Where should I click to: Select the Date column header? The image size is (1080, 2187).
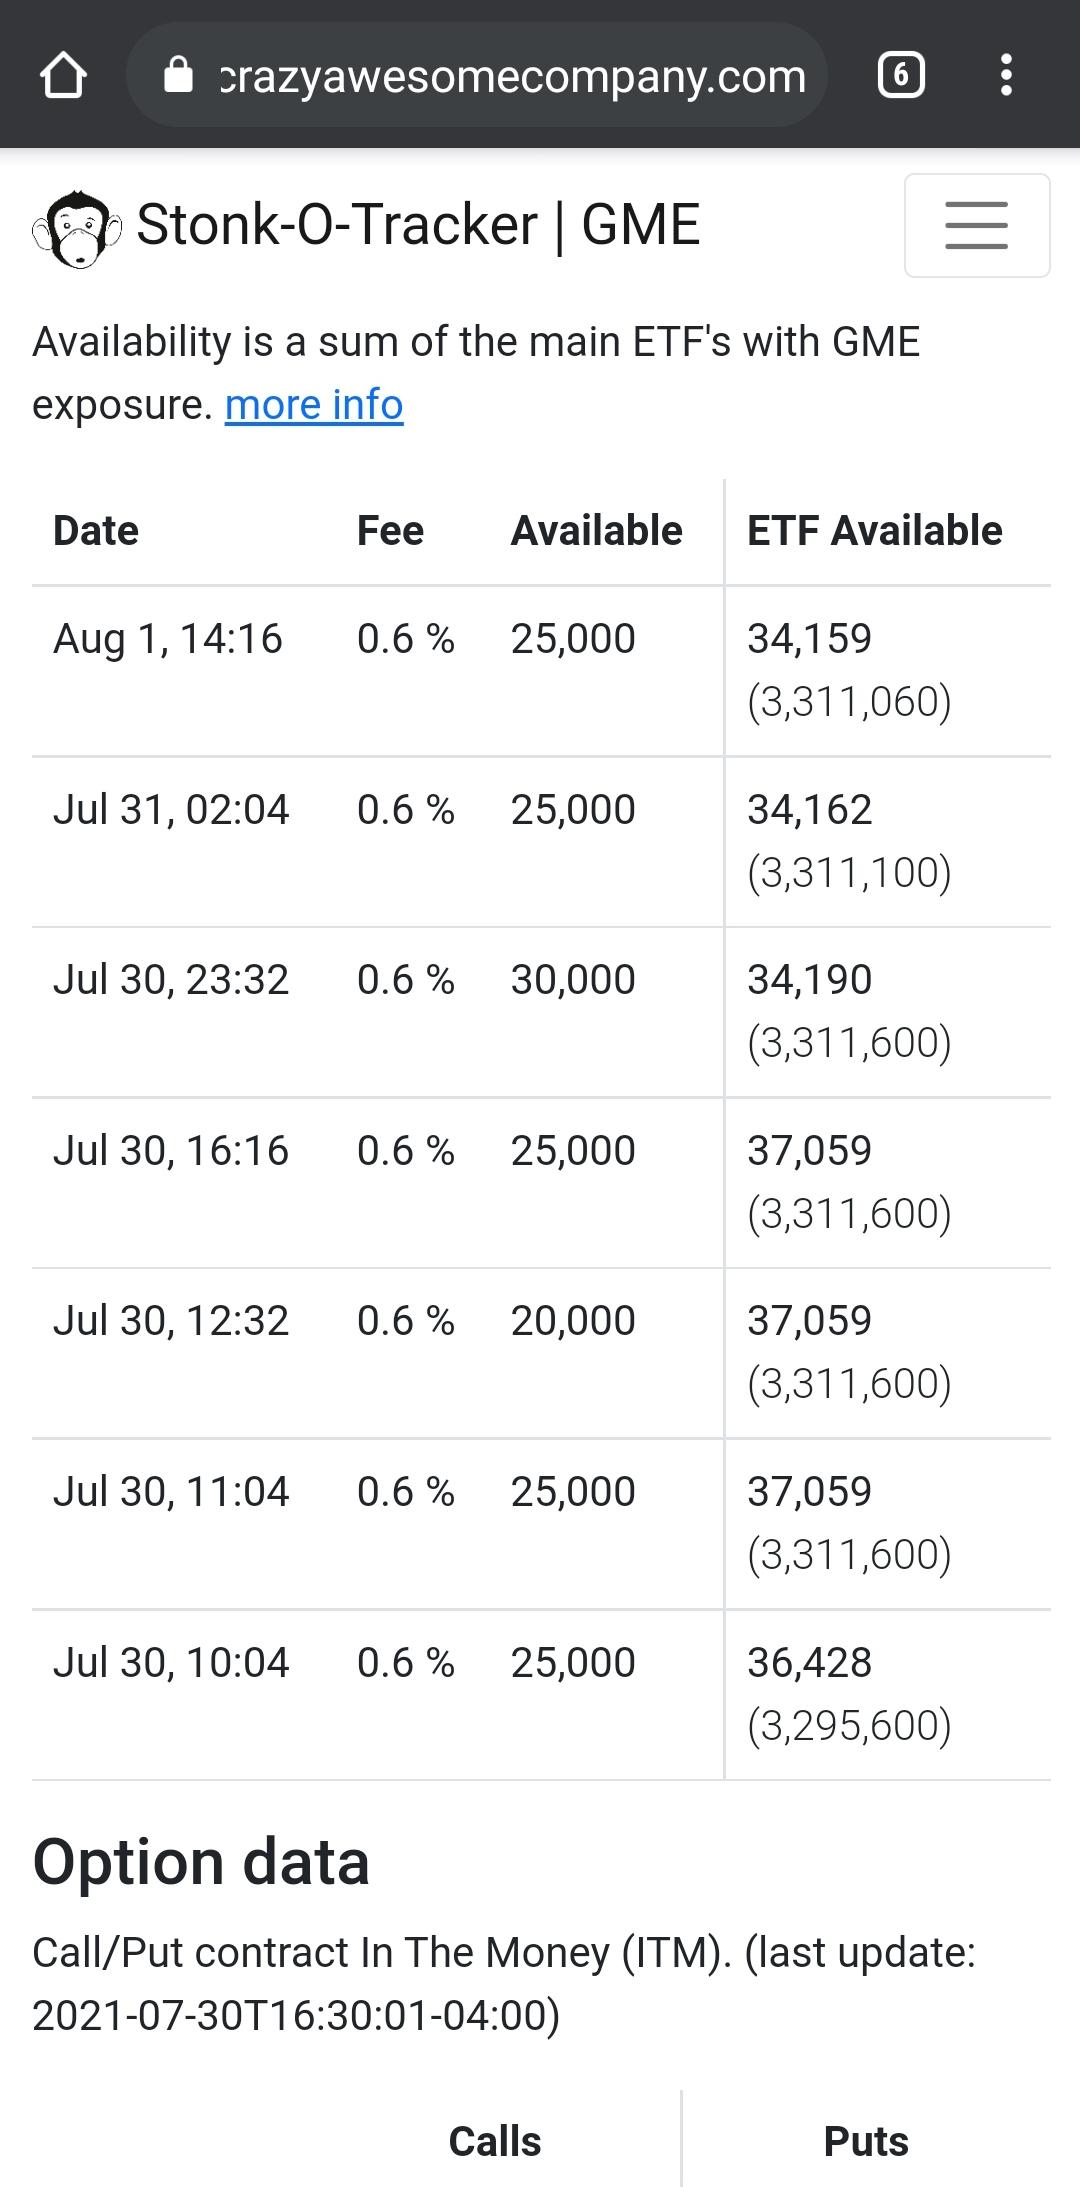(x=96, y=531)
